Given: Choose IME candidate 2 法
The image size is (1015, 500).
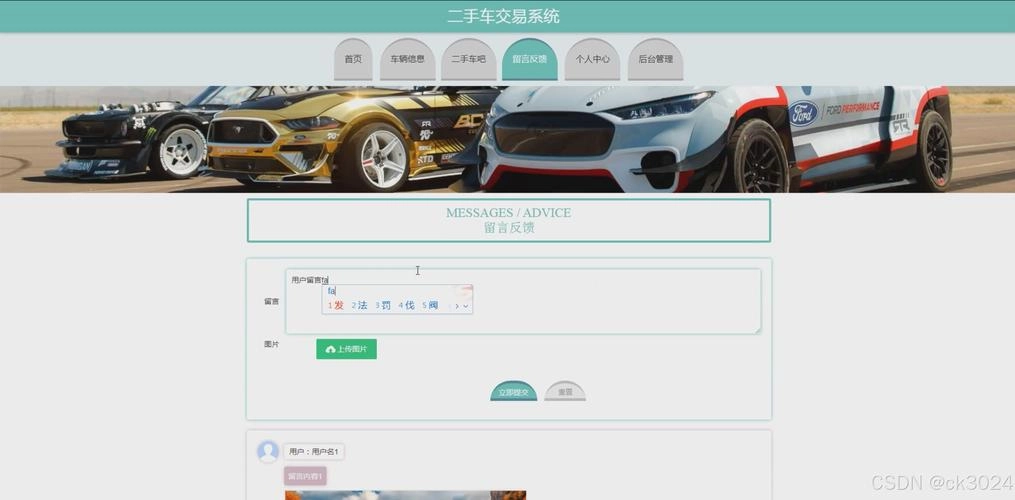Looking at the screenshot, I should [x=360, y=305].
